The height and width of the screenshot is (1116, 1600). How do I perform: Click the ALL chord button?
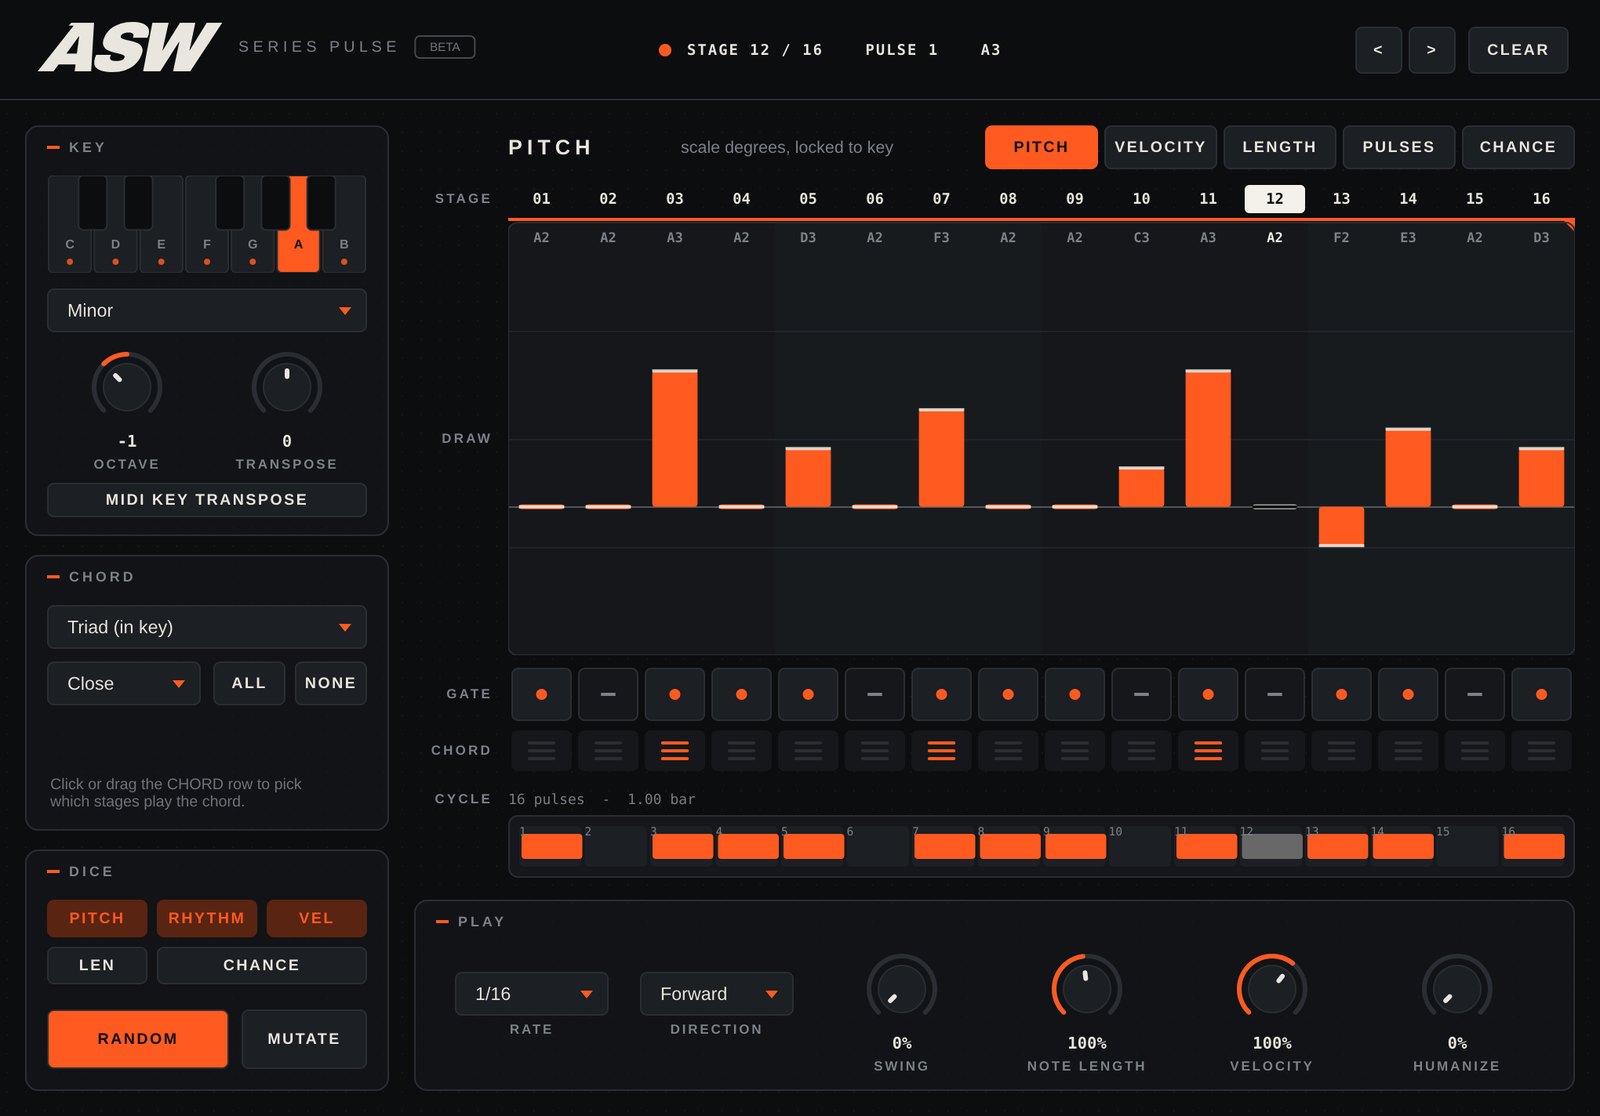pyautogui.click(x=249, y=684)
